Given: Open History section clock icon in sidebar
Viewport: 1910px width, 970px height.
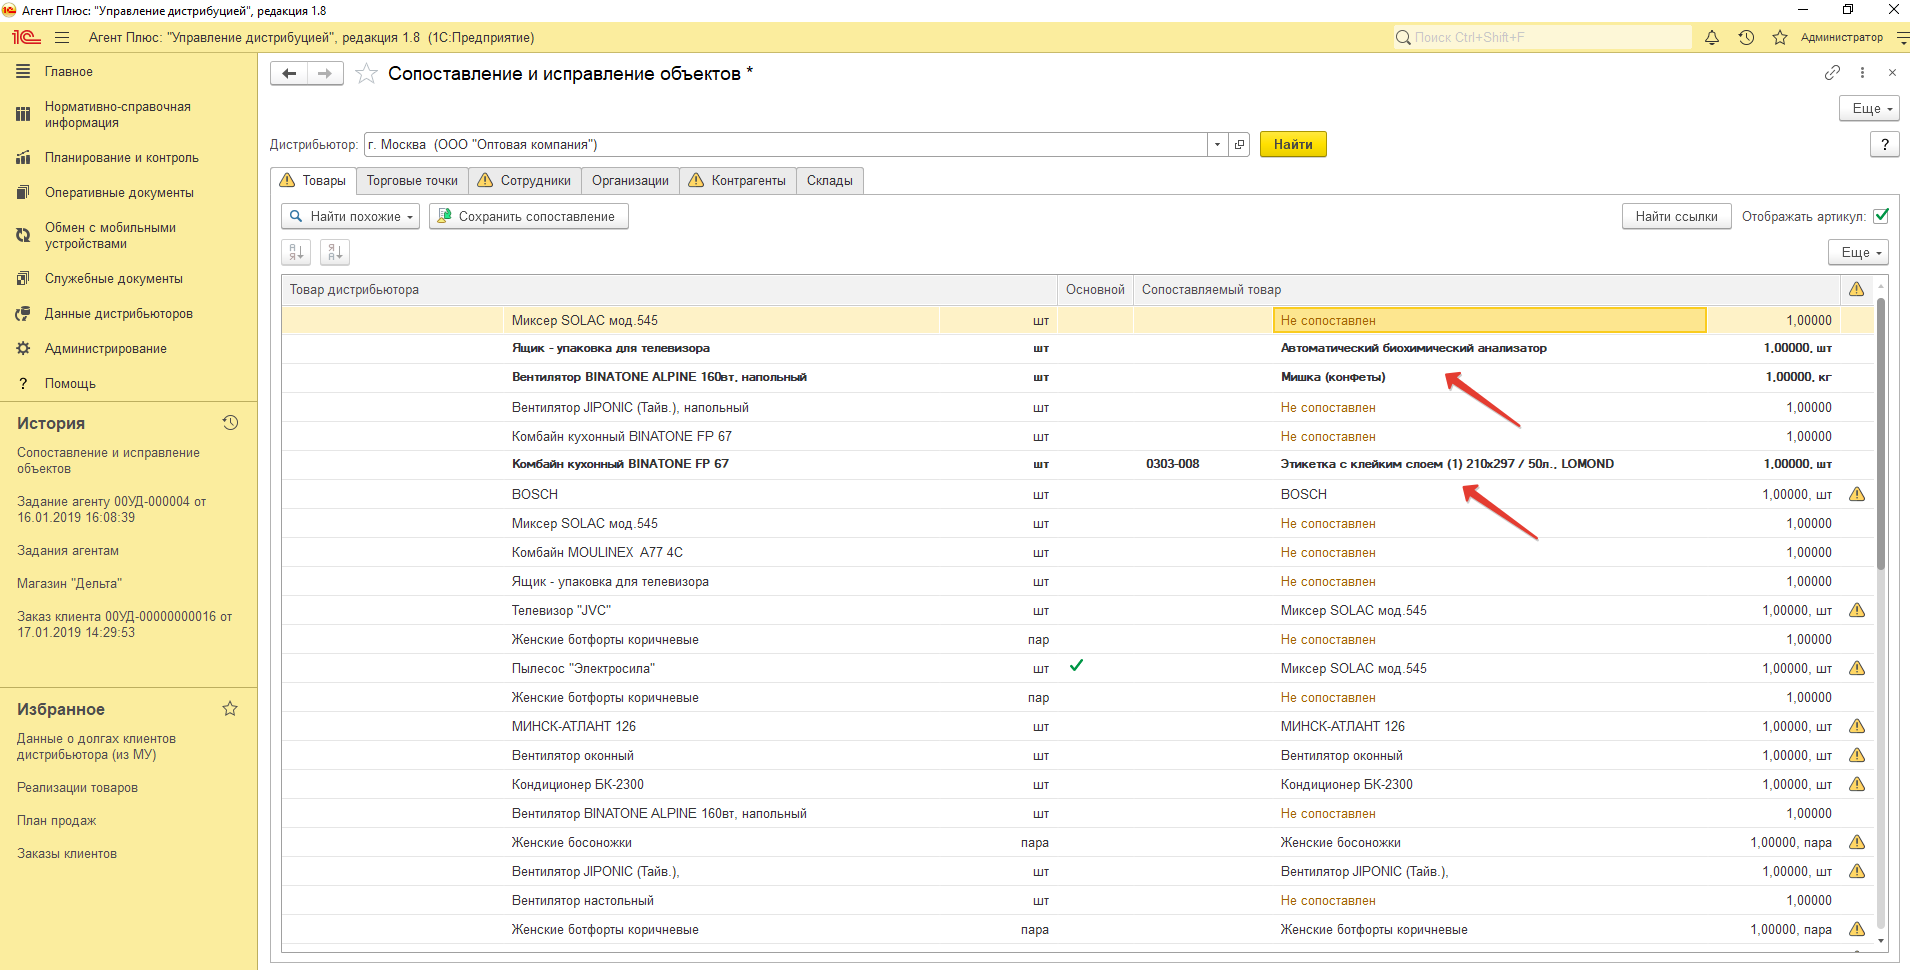Looking at the screenshot, I should pyautogui.click(x=230, y=423).
